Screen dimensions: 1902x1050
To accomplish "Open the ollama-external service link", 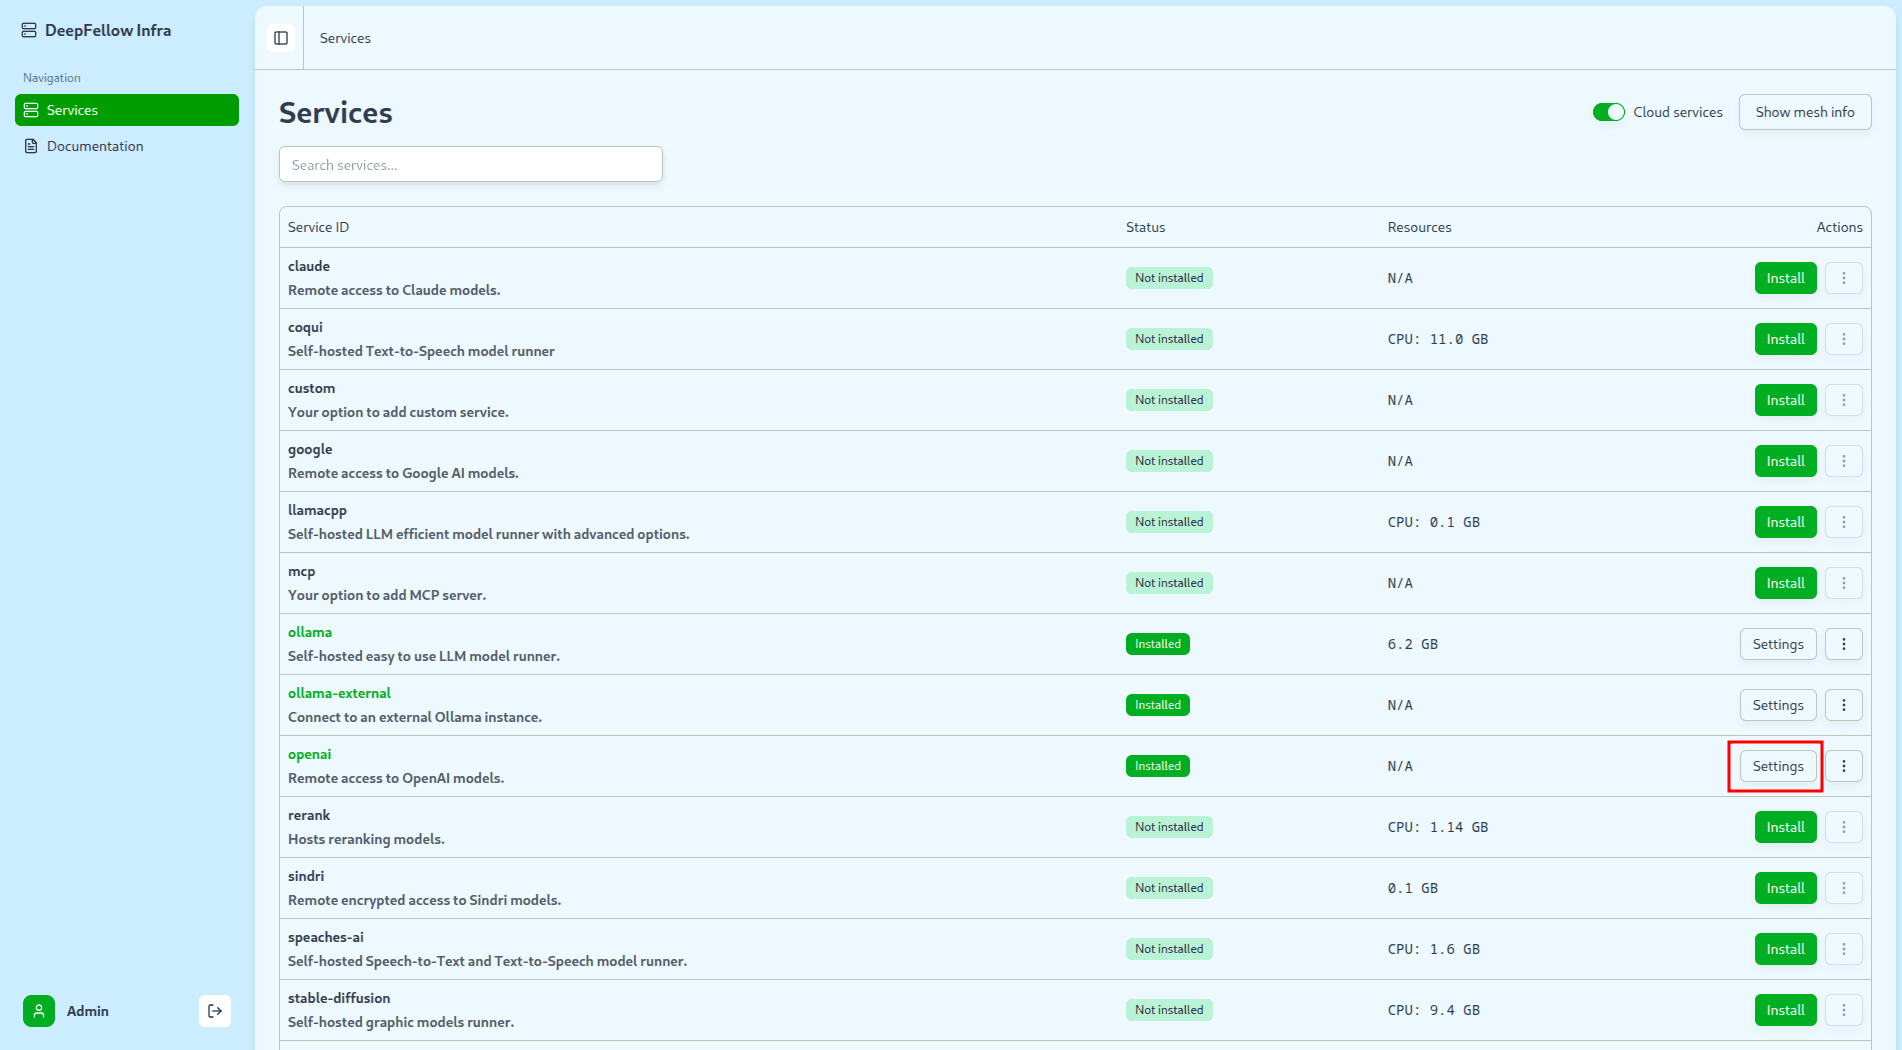I will 339,693.
